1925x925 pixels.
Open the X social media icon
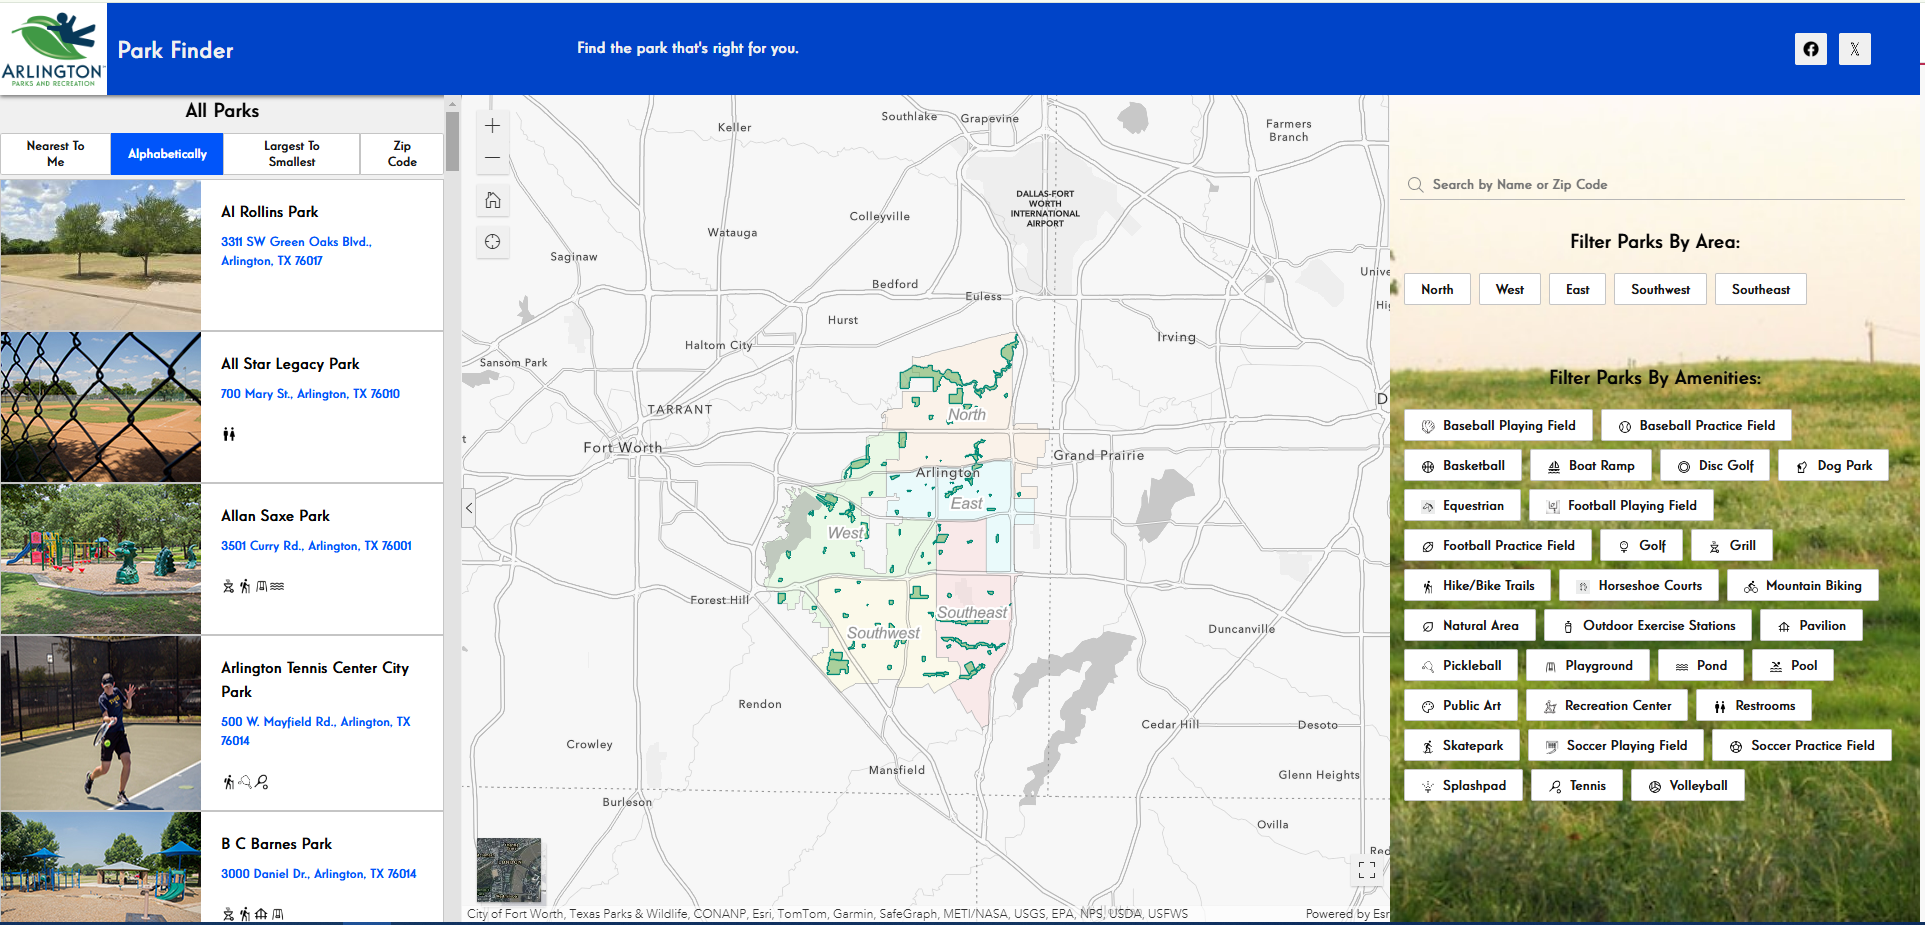(x=1855, y=48)
